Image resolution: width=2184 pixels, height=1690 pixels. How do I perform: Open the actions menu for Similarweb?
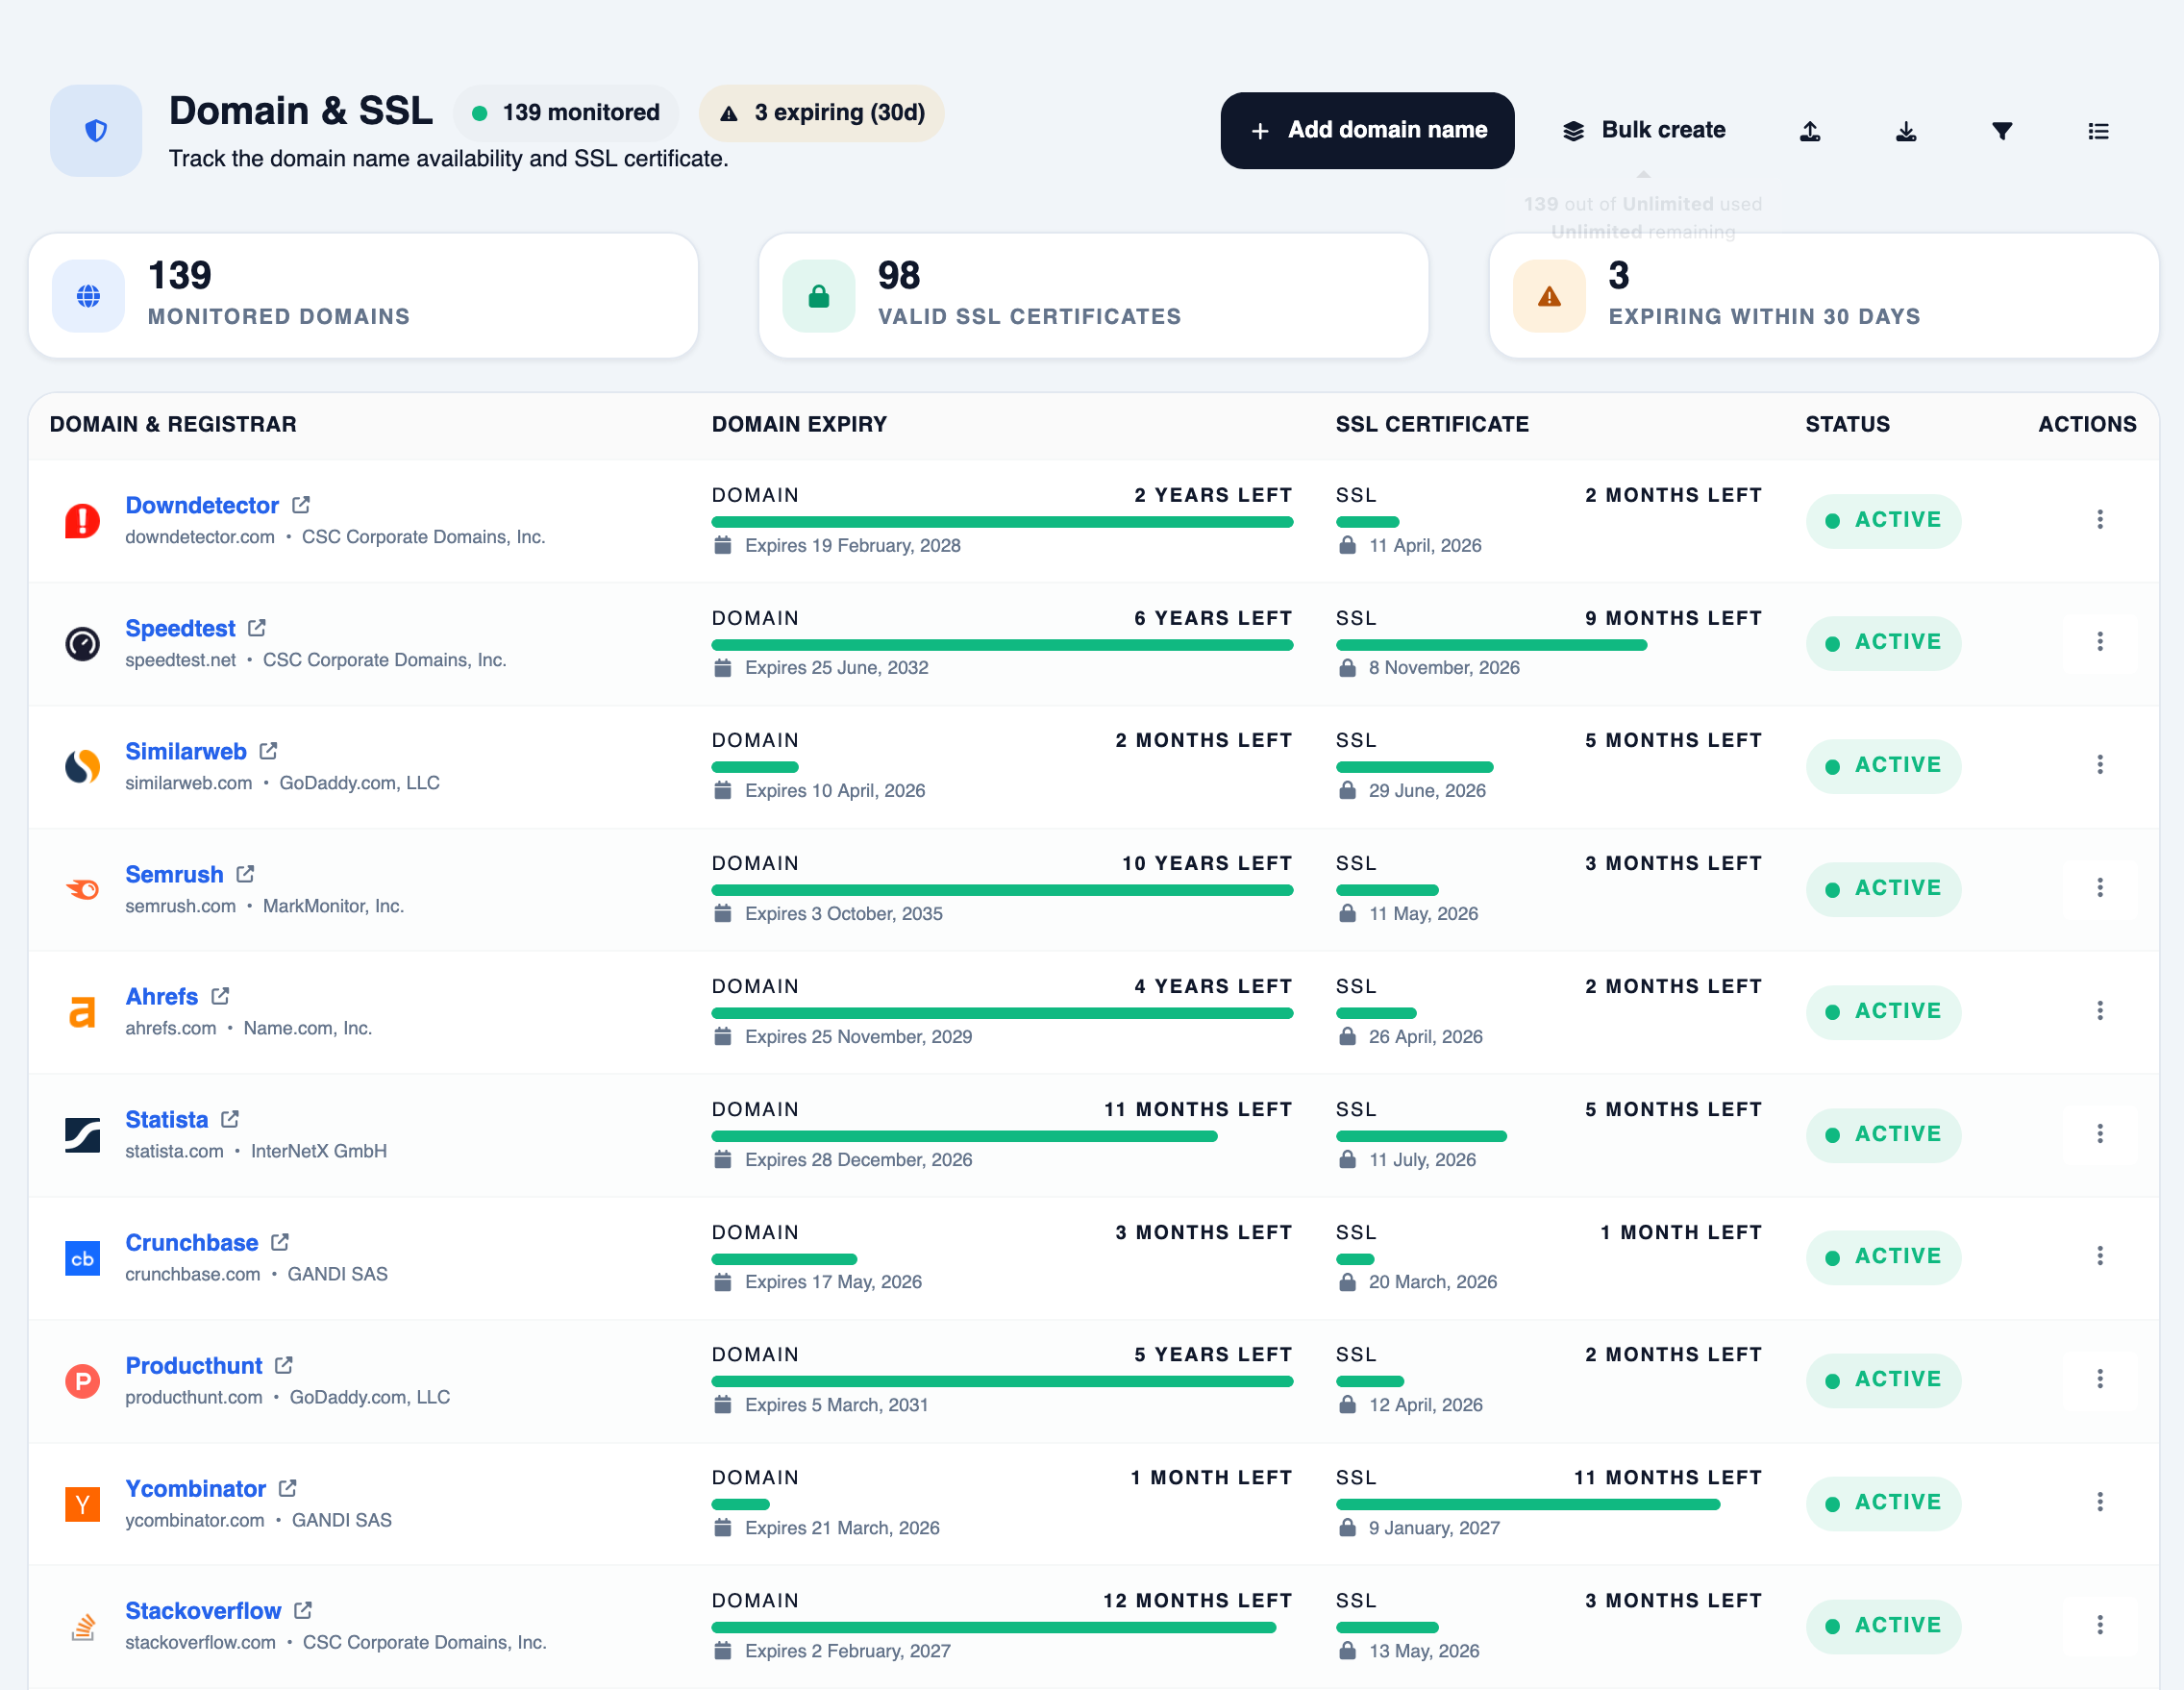tap(2099, 764)
